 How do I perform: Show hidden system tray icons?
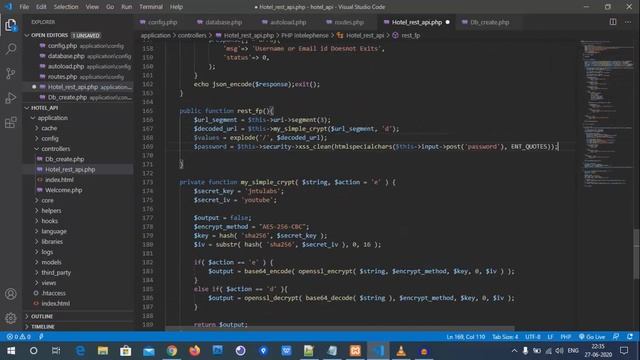[514, 351]
